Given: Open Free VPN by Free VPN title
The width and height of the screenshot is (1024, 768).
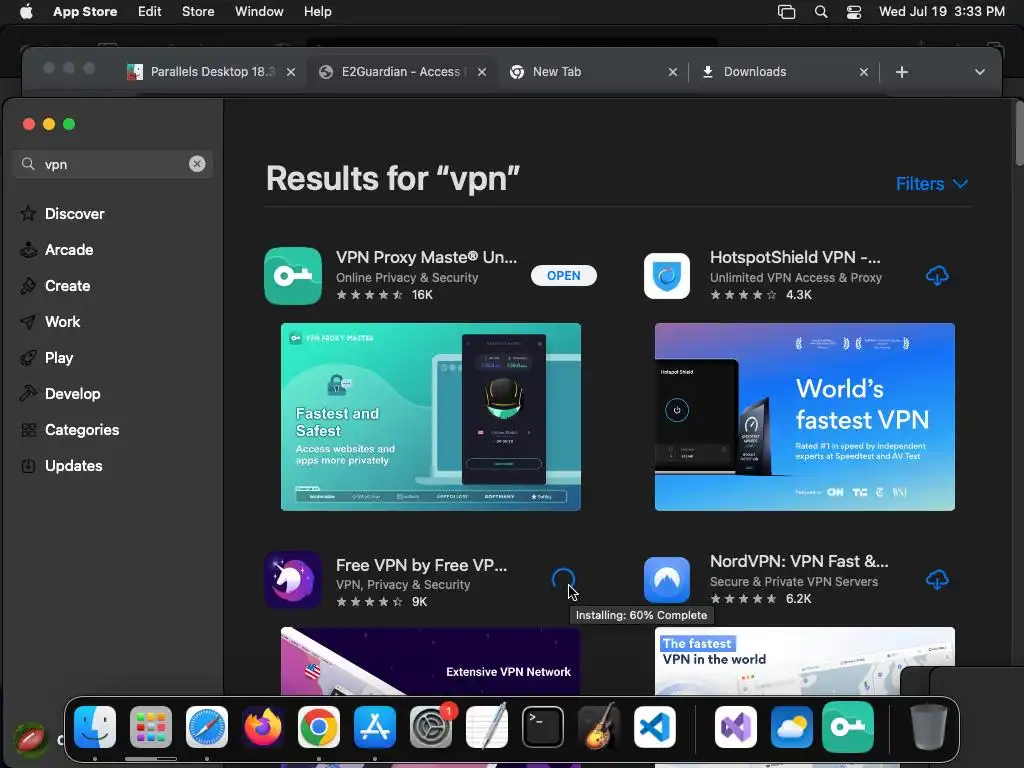Looking at the screenshot, I should 421,565.
